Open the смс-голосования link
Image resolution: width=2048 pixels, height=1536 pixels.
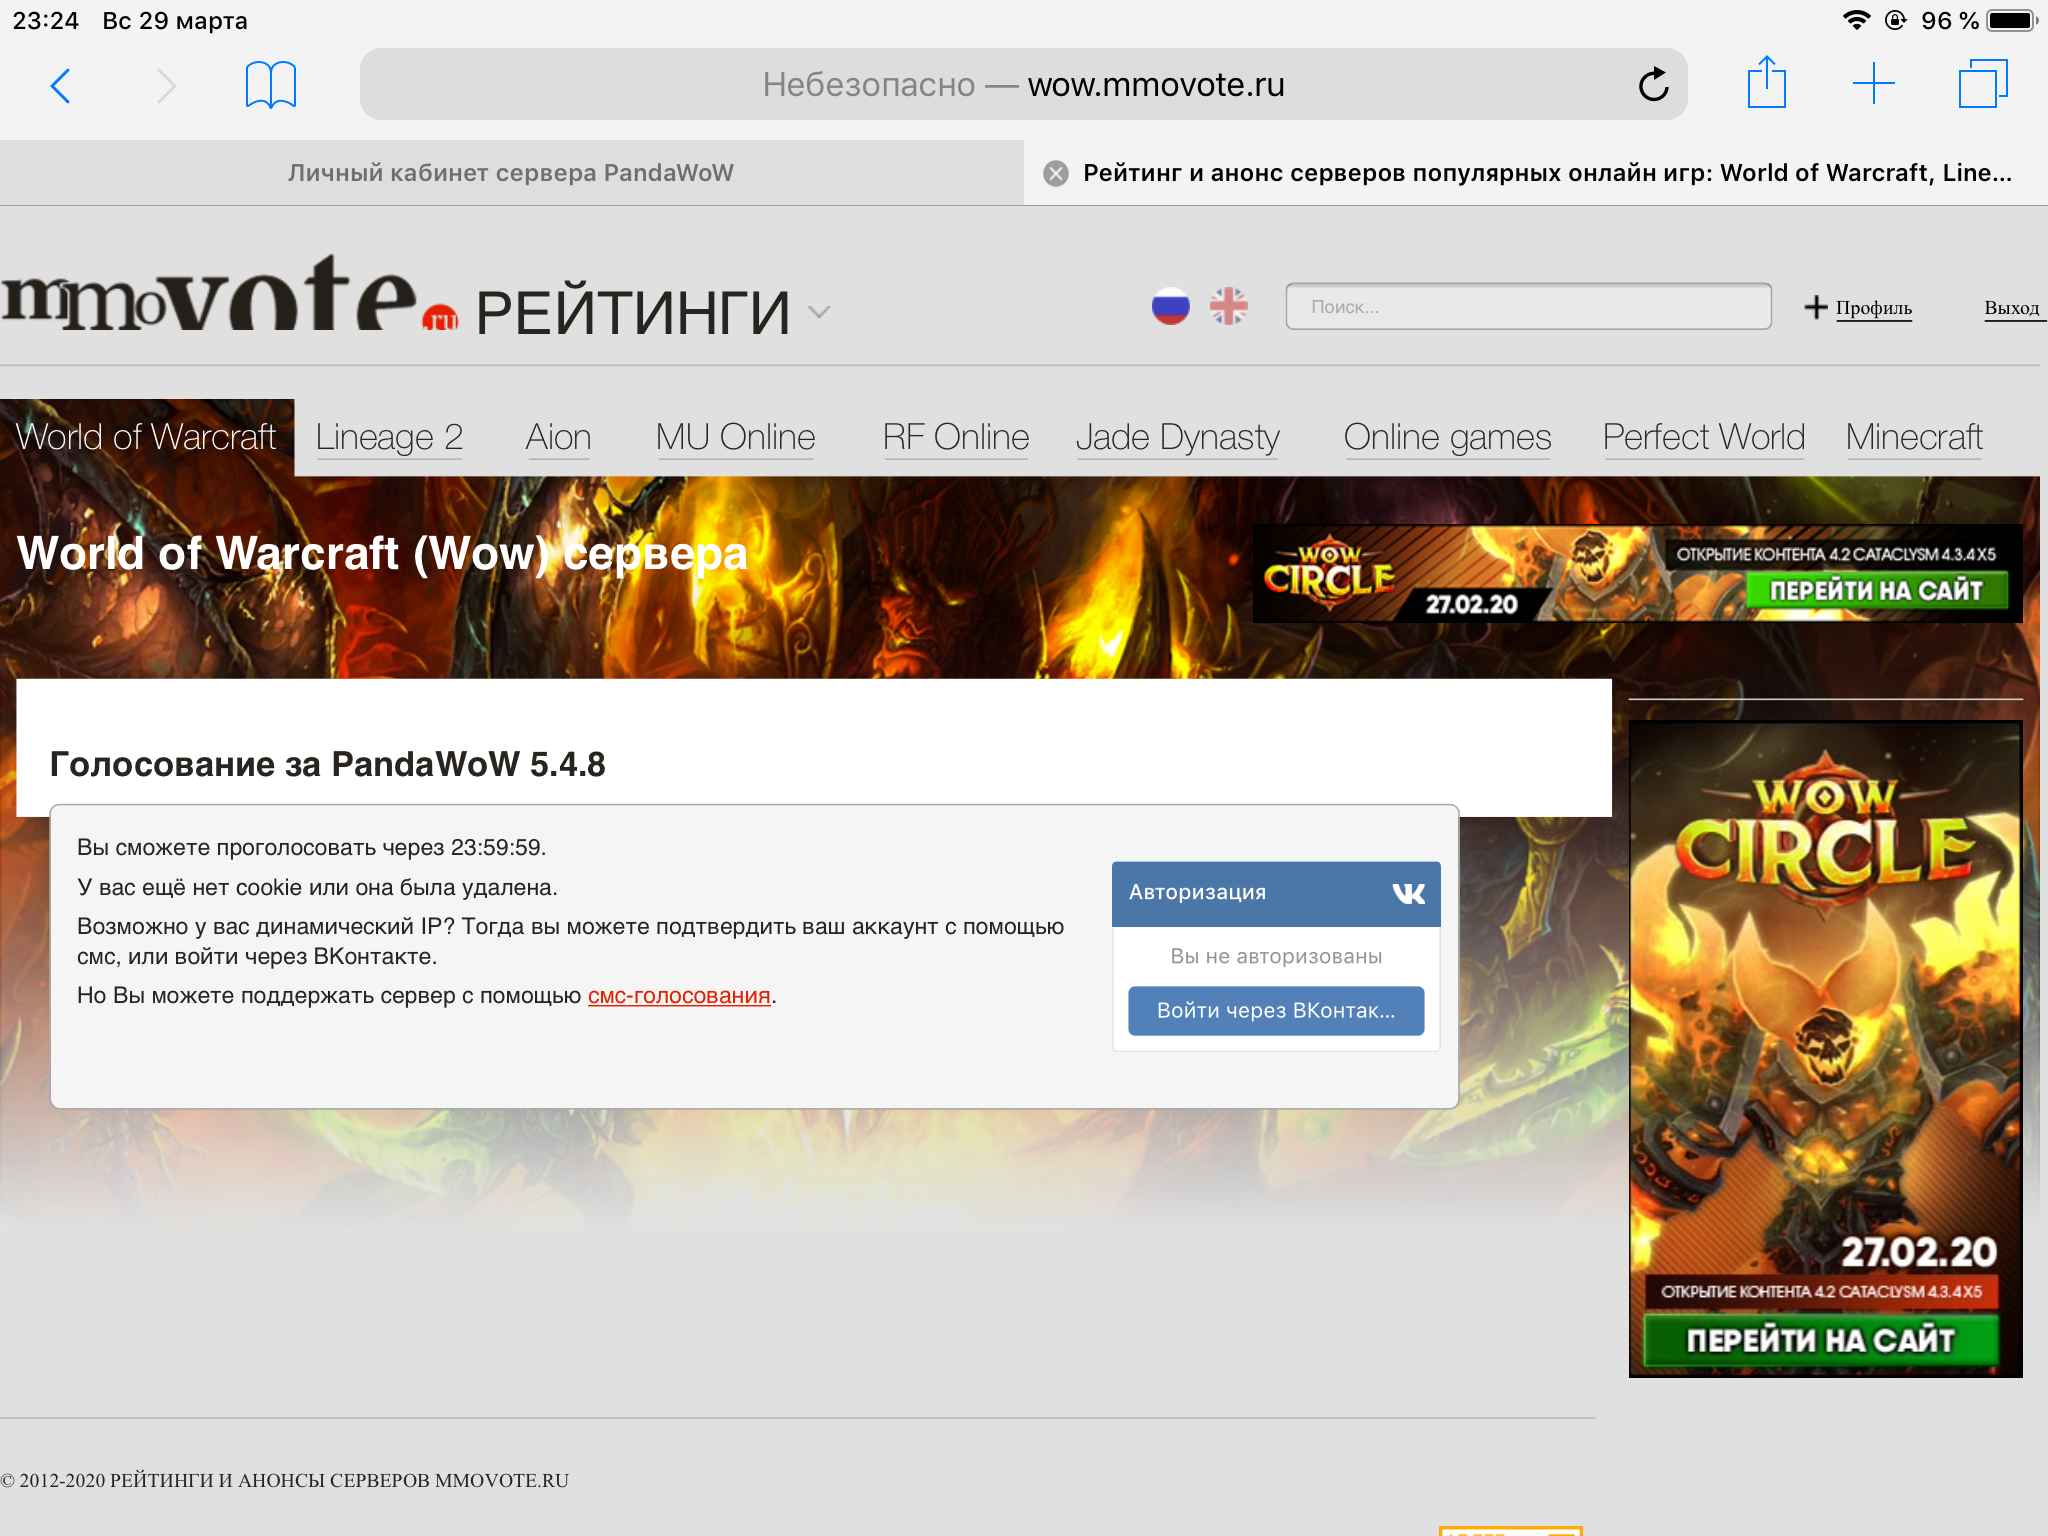point(678,996)
